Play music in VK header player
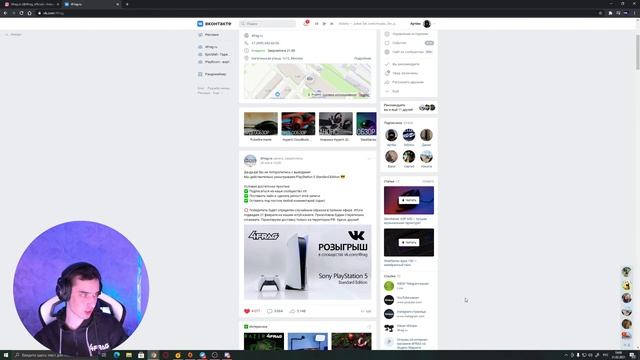640x360 pixels. tap(324, 24)
